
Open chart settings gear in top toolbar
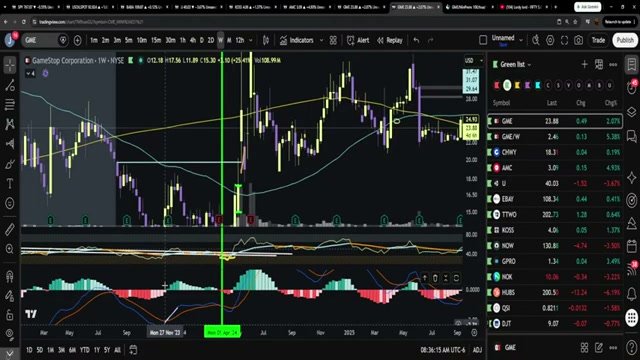pyautogui.click(x=550, y=40)
